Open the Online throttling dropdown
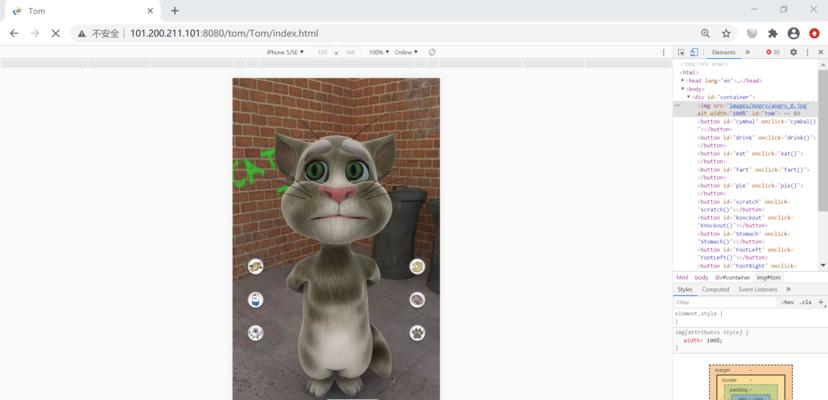 coord(406,52)
